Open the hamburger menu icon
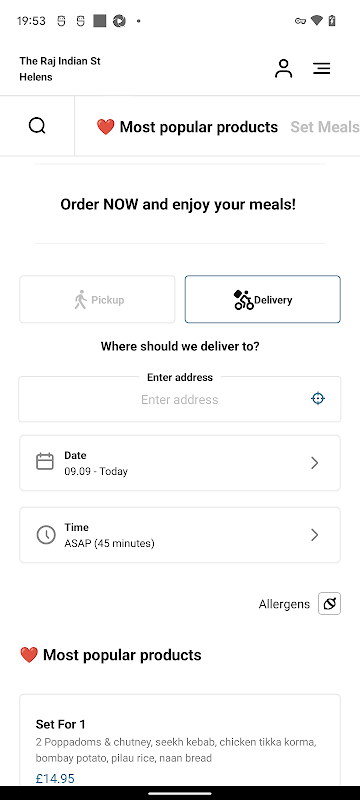 pyautogui.click(x=322, y=68)
